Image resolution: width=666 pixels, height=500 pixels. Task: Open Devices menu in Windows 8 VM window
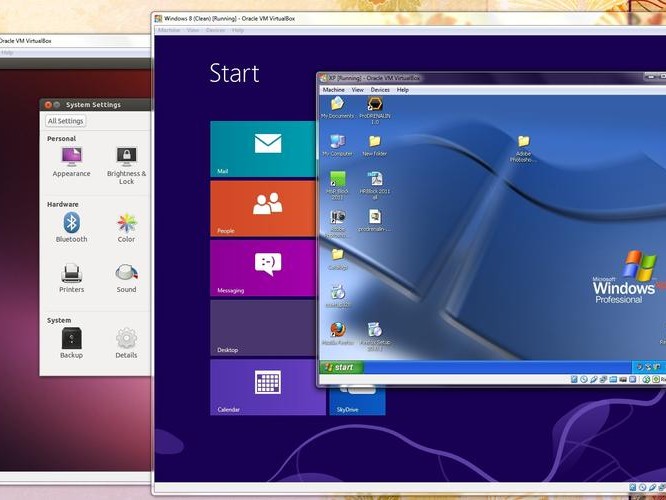coord(215,30)
